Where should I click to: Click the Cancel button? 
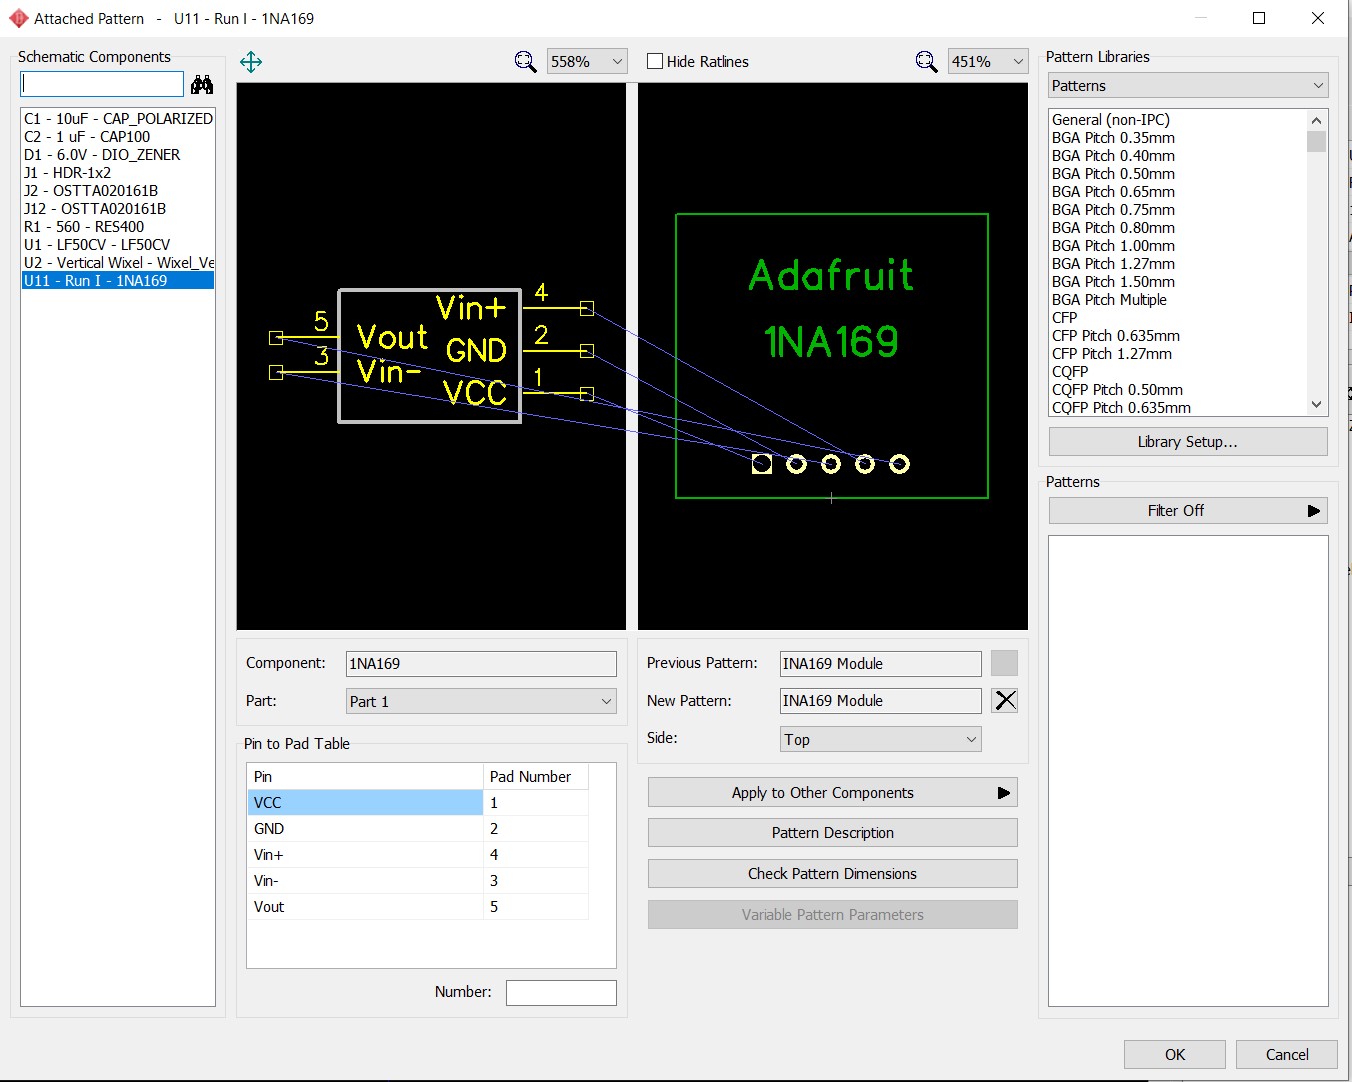point(1287,1054)
